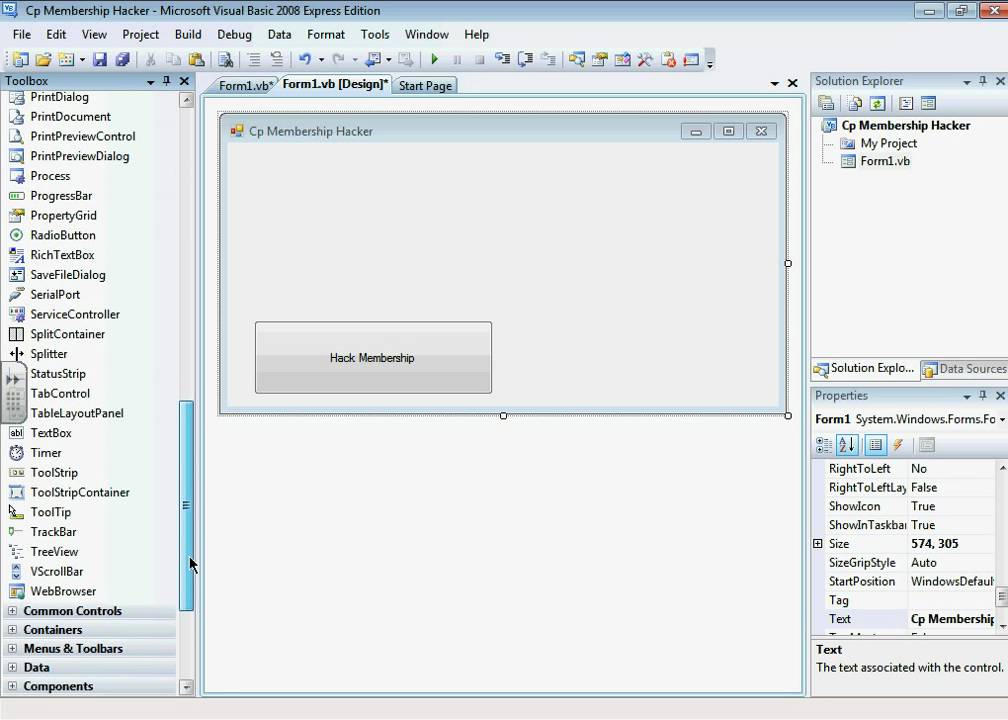Click the Save floppy disk icon
Viewport: 1008px width, 720px height.
coord(100,60)
